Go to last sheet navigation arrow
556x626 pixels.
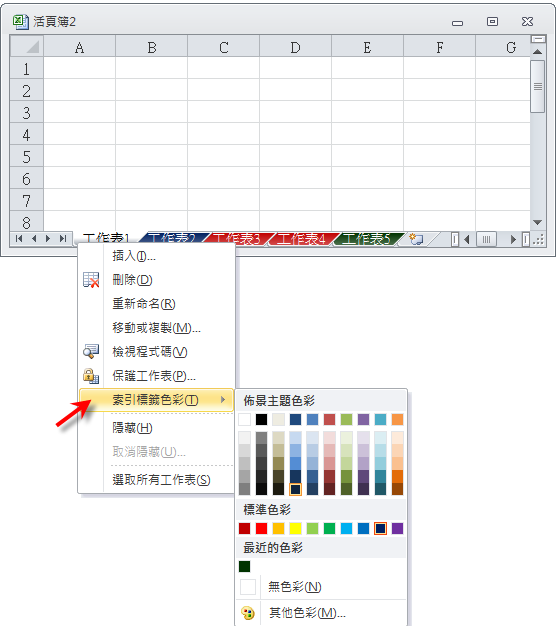(x=63, y=239)
